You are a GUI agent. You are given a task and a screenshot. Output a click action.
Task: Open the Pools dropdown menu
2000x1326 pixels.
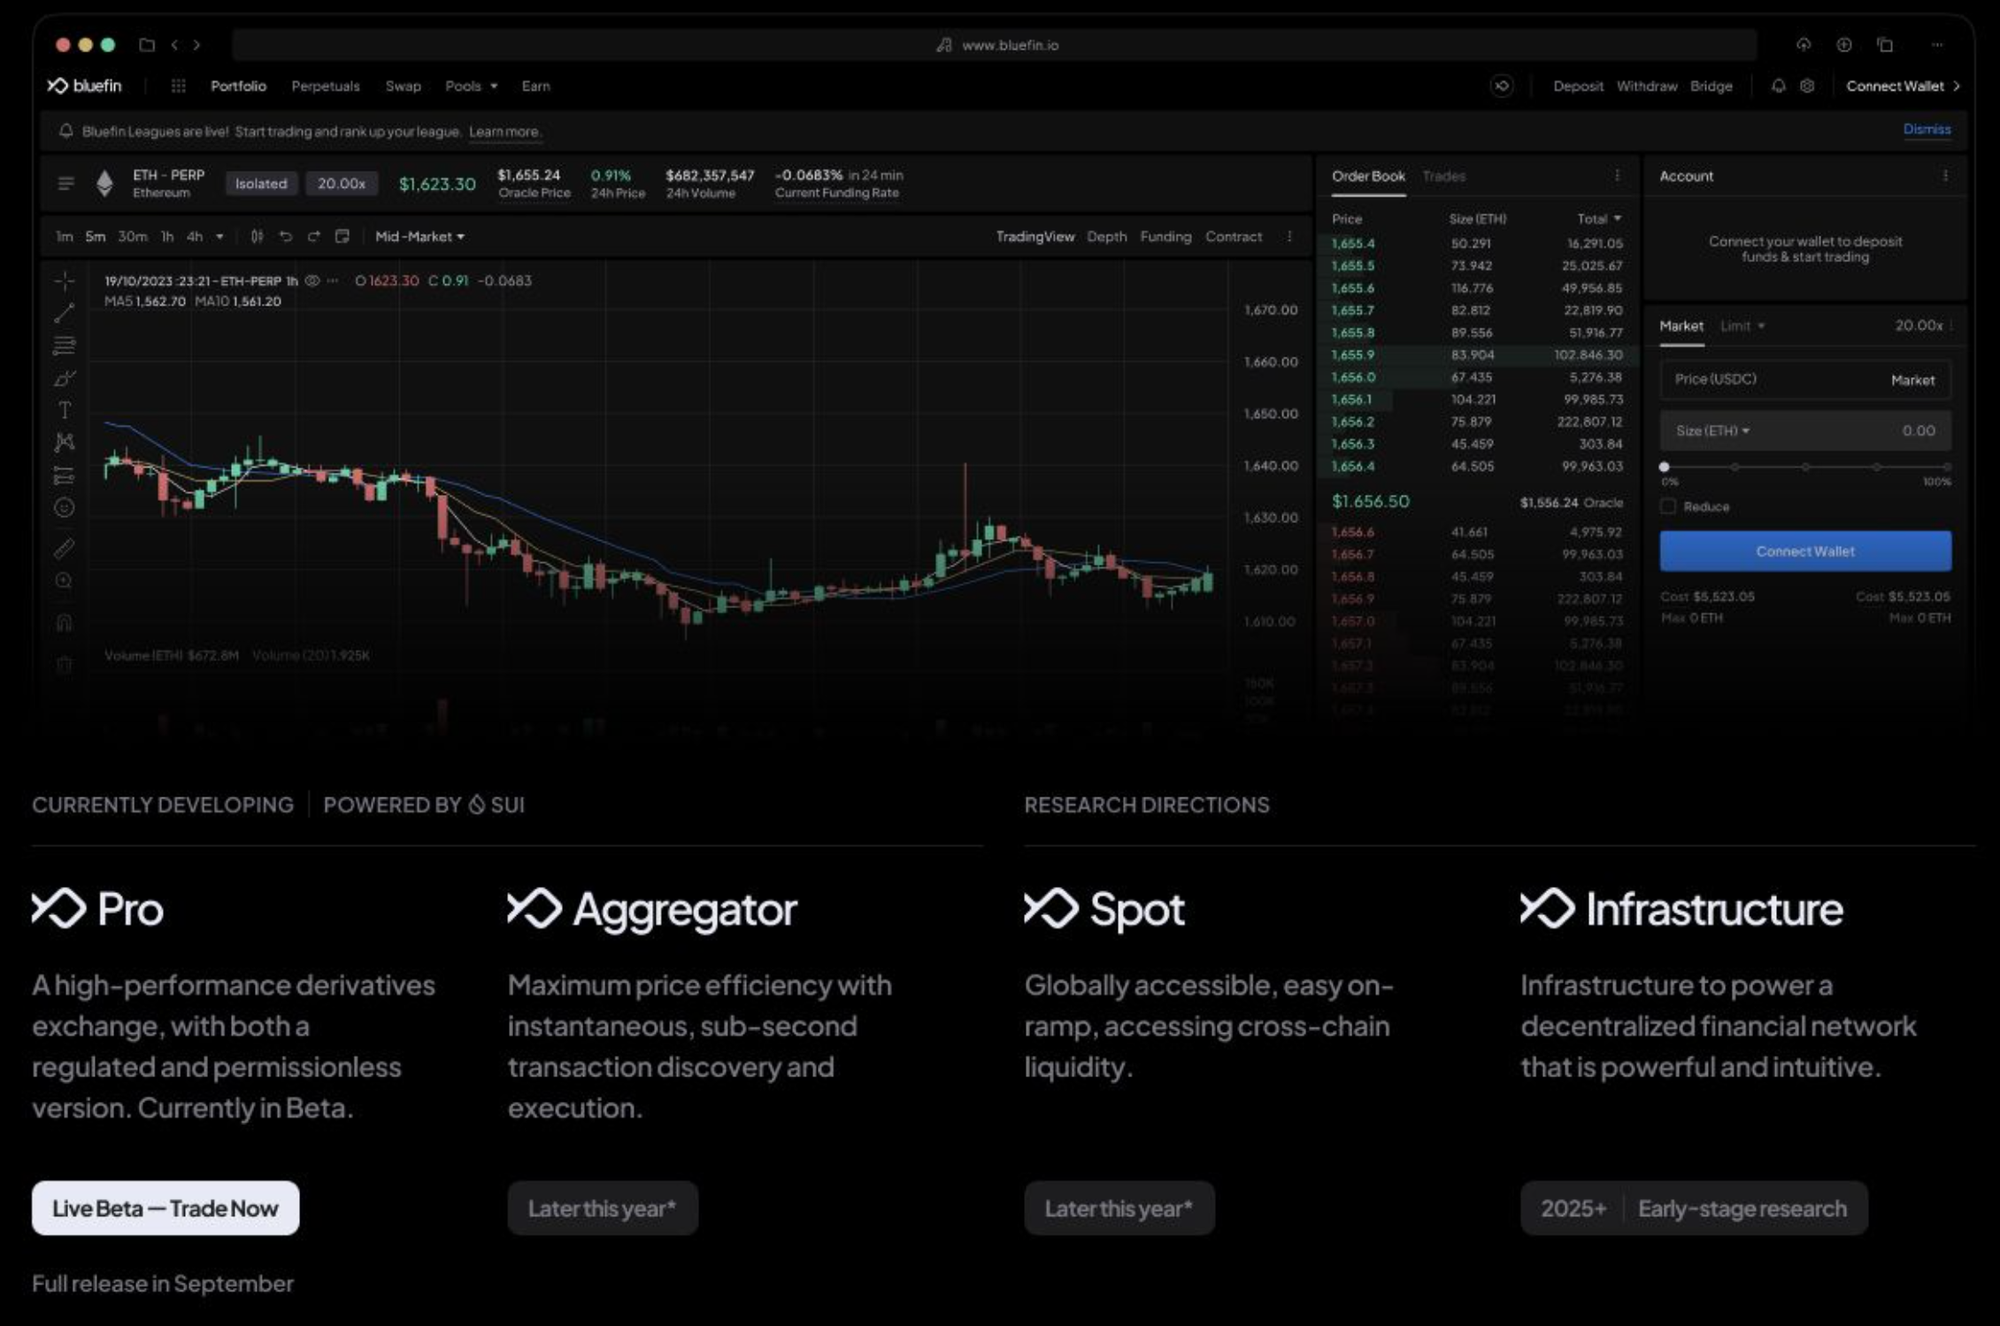(471, 86)
